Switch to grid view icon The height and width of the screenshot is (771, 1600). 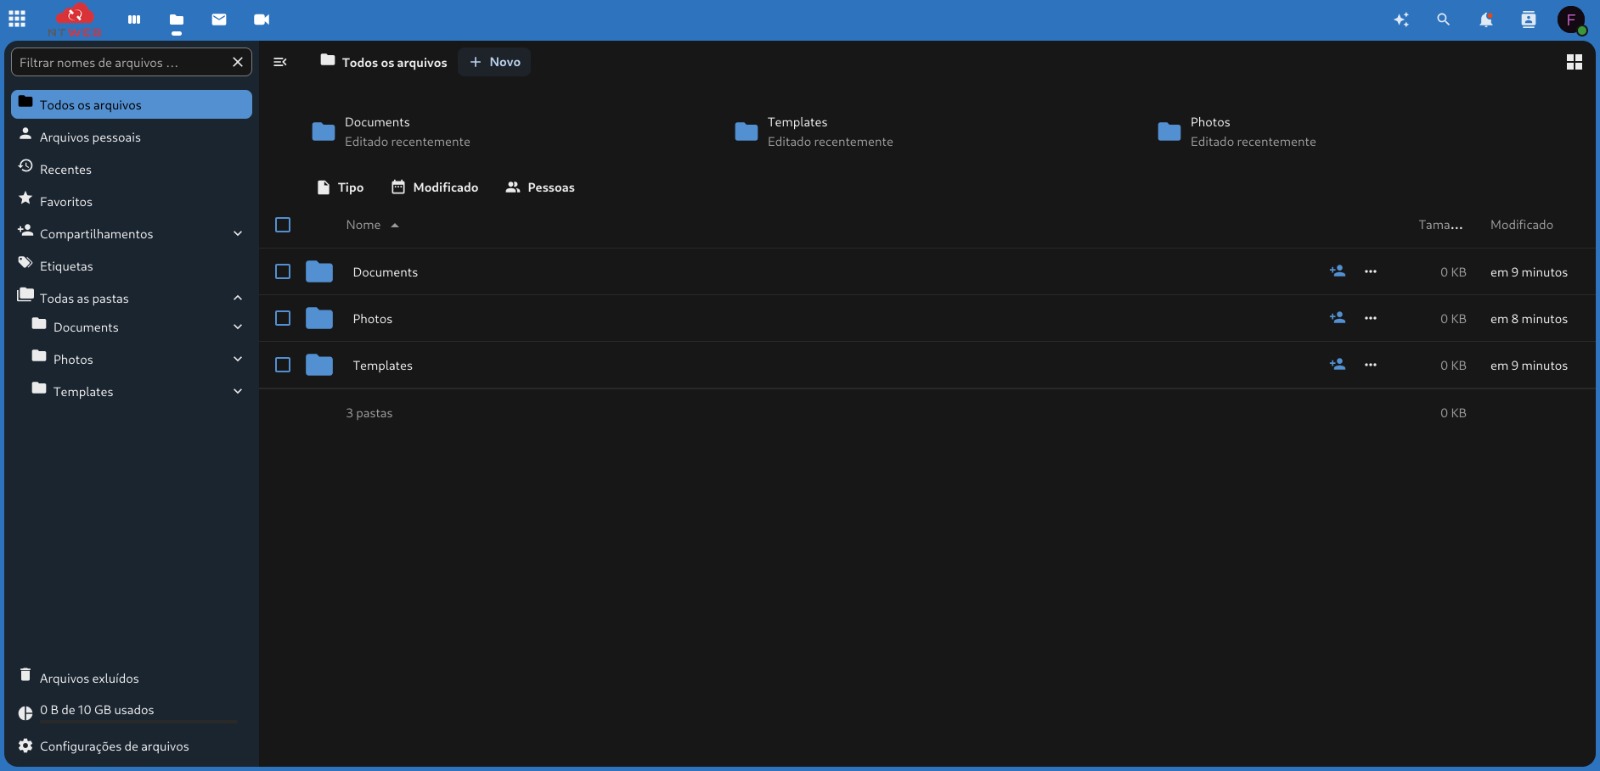[1574, 62]
